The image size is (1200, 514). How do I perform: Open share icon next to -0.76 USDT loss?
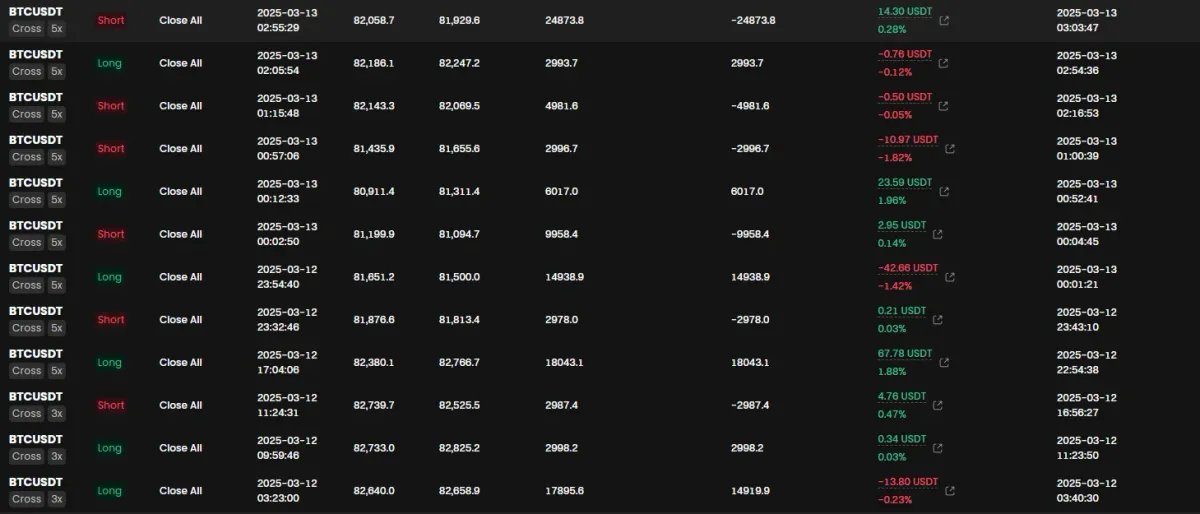pyautogui.click(x=943, y=63)
